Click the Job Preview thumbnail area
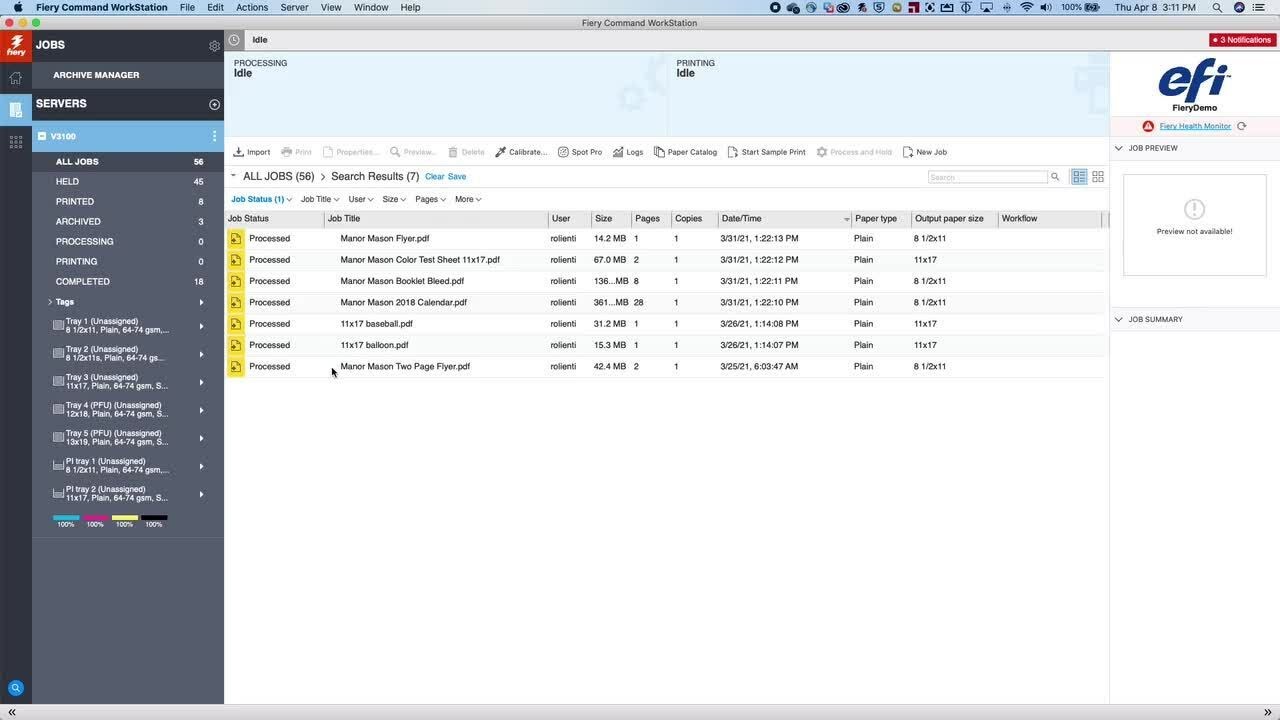 click(x=1194, y=225)
